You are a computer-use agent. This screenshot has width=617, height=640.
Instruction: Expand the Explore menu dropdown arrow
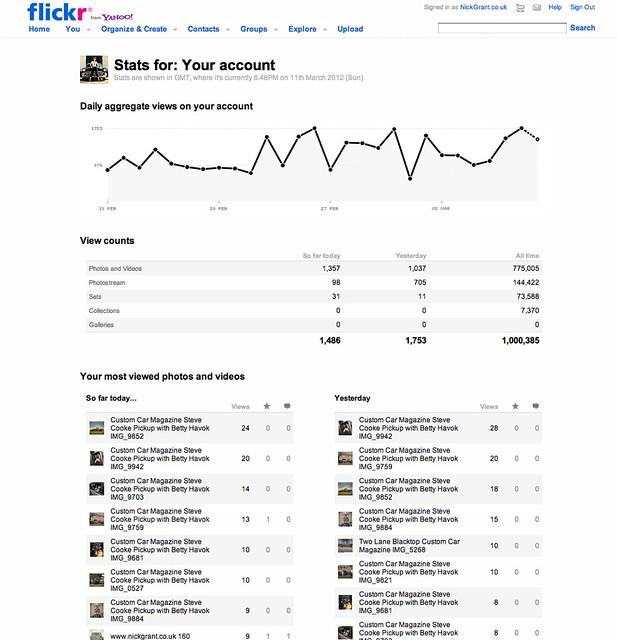coord(324,30)
